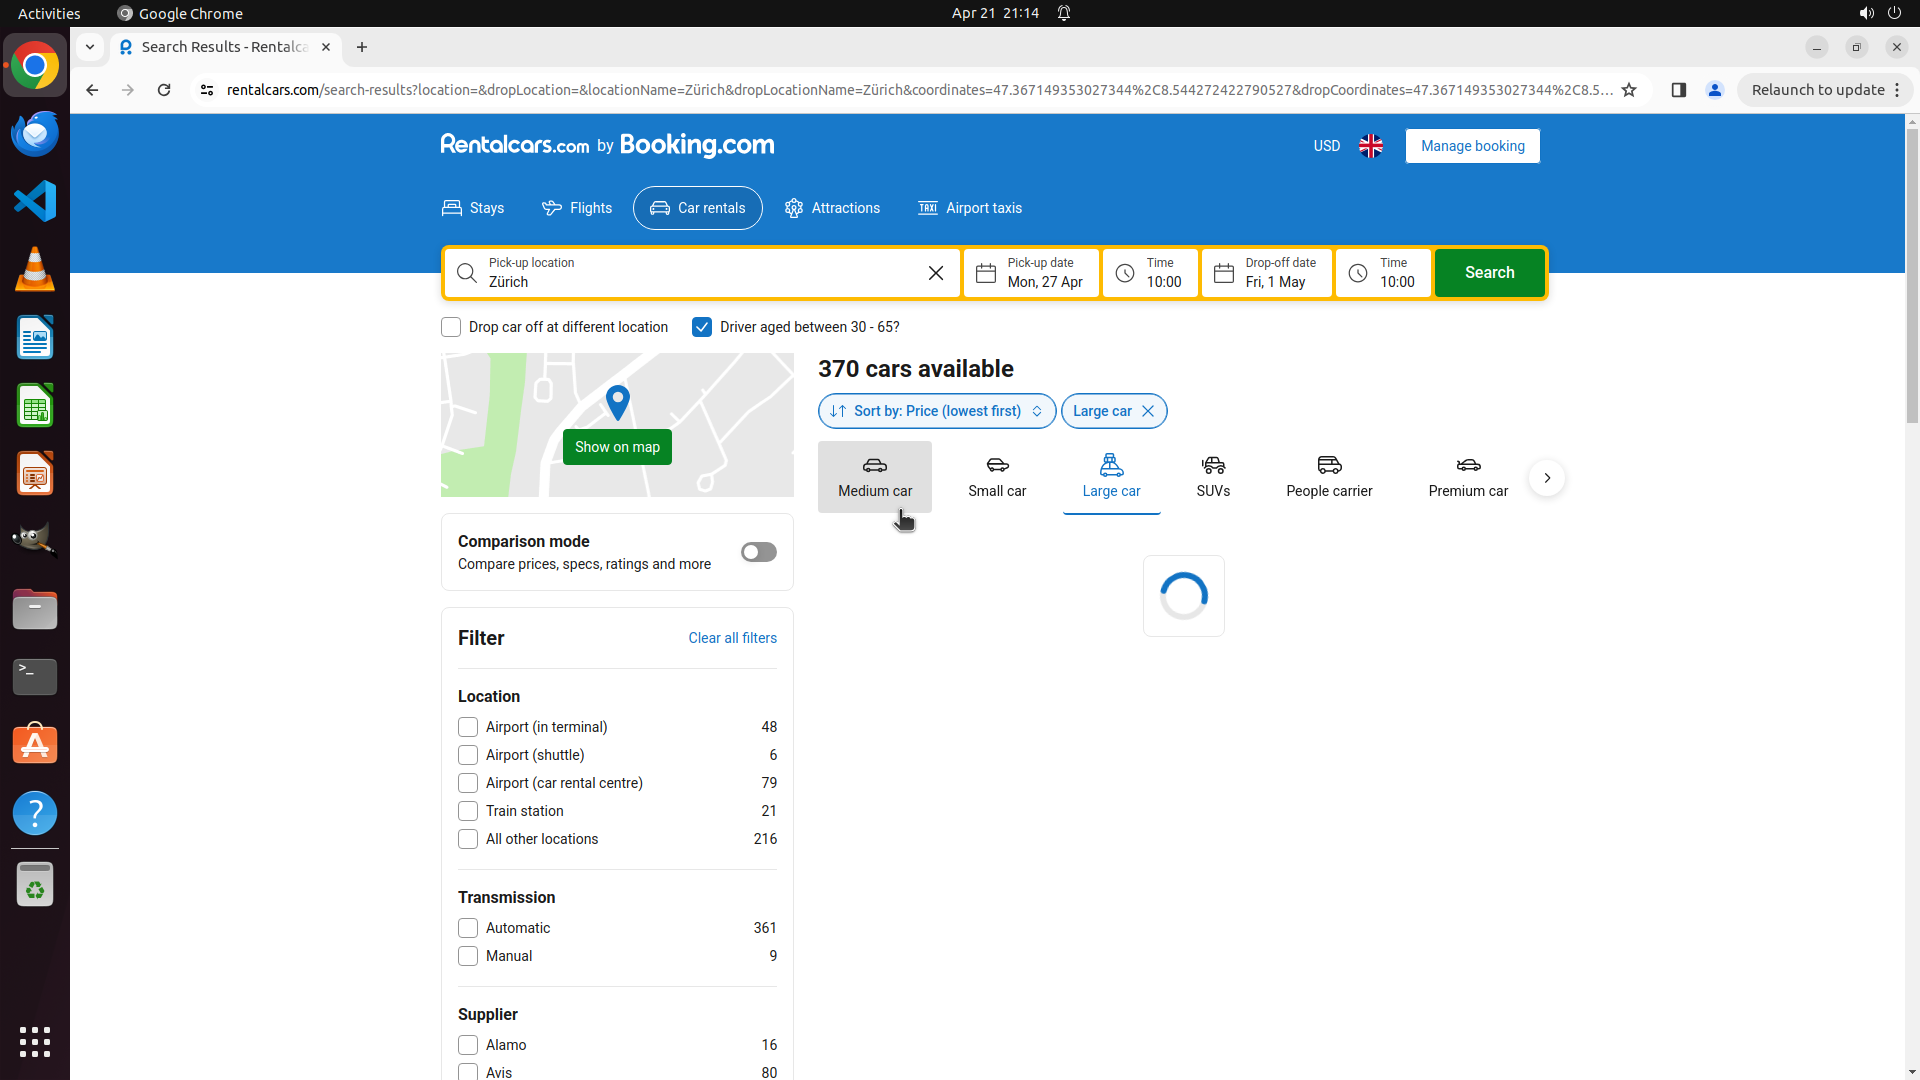Check the Automatic transmission filter
The height and width of the screenshot is (1080, 1920).
[468, 928]
